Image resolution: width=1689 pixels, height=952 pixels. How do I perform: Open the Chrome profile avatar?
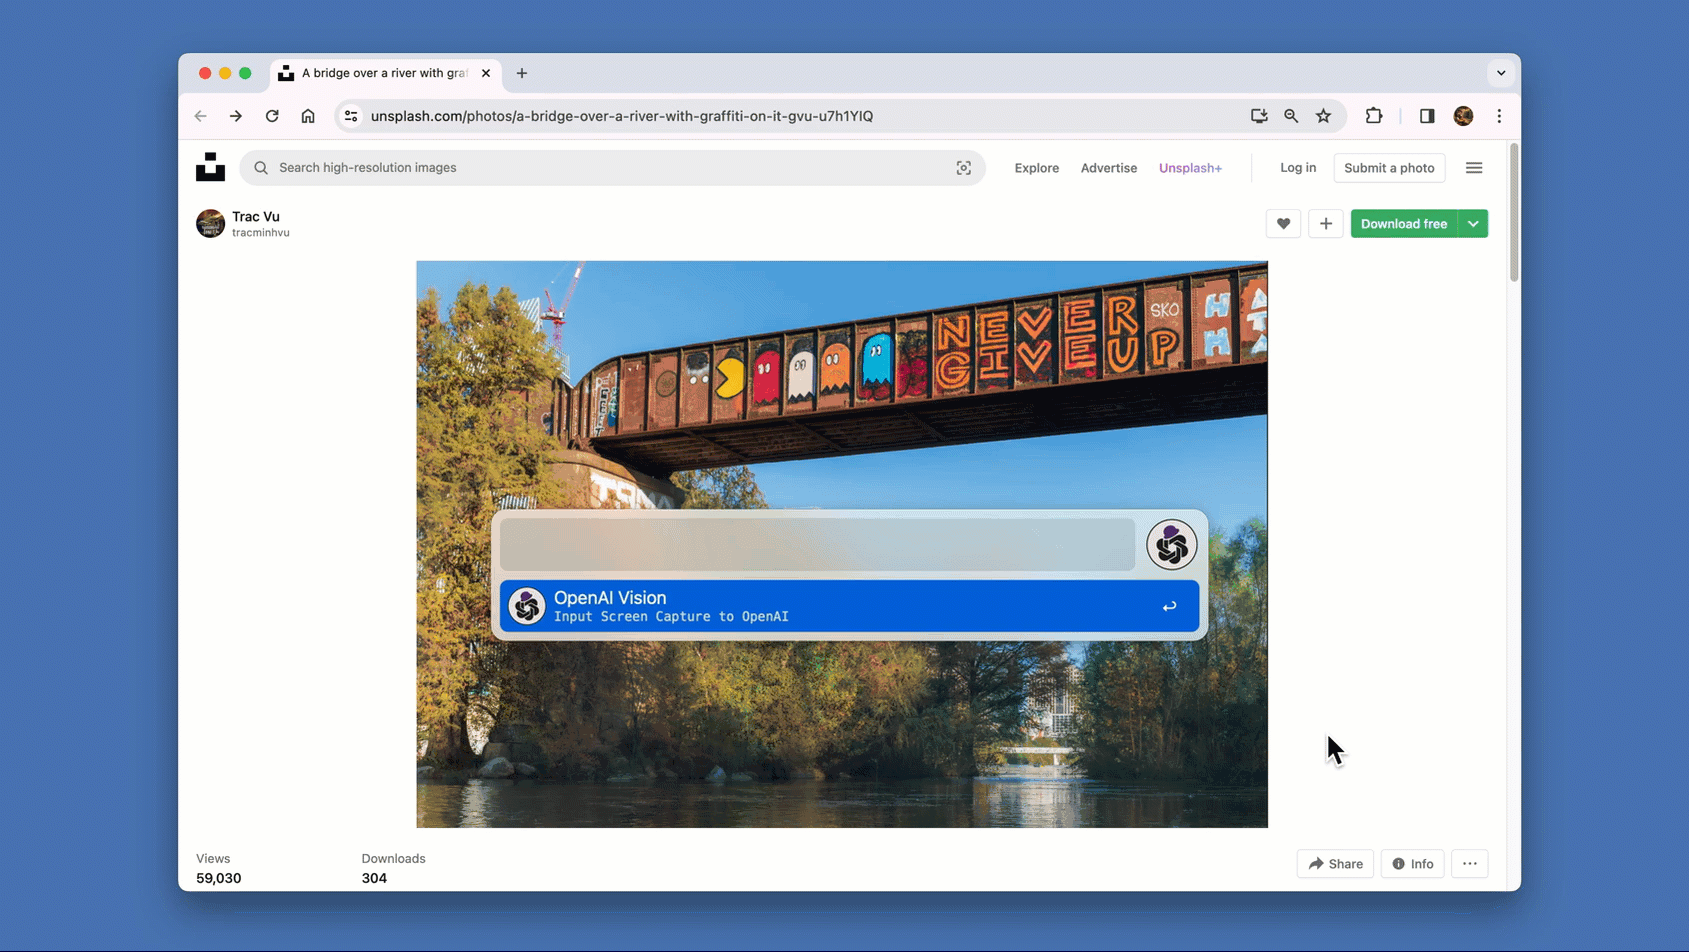point(1463,116)
